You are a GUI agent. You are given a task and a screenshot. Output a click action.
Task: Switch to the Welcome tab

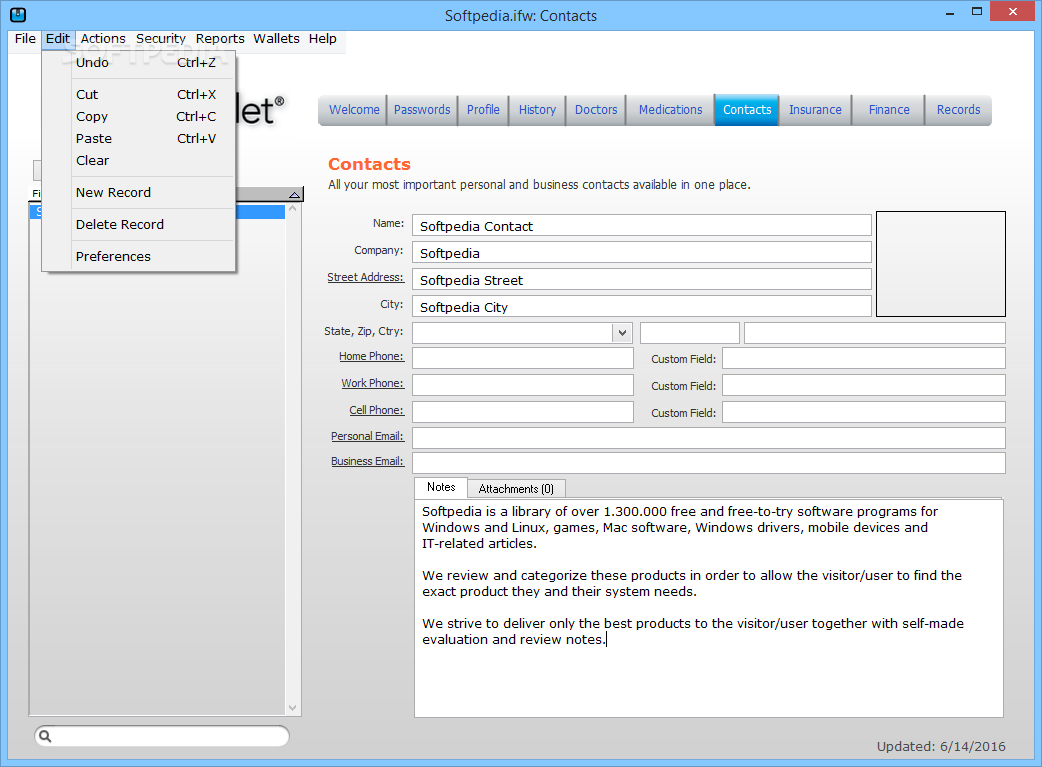click(x=354, y=110)
